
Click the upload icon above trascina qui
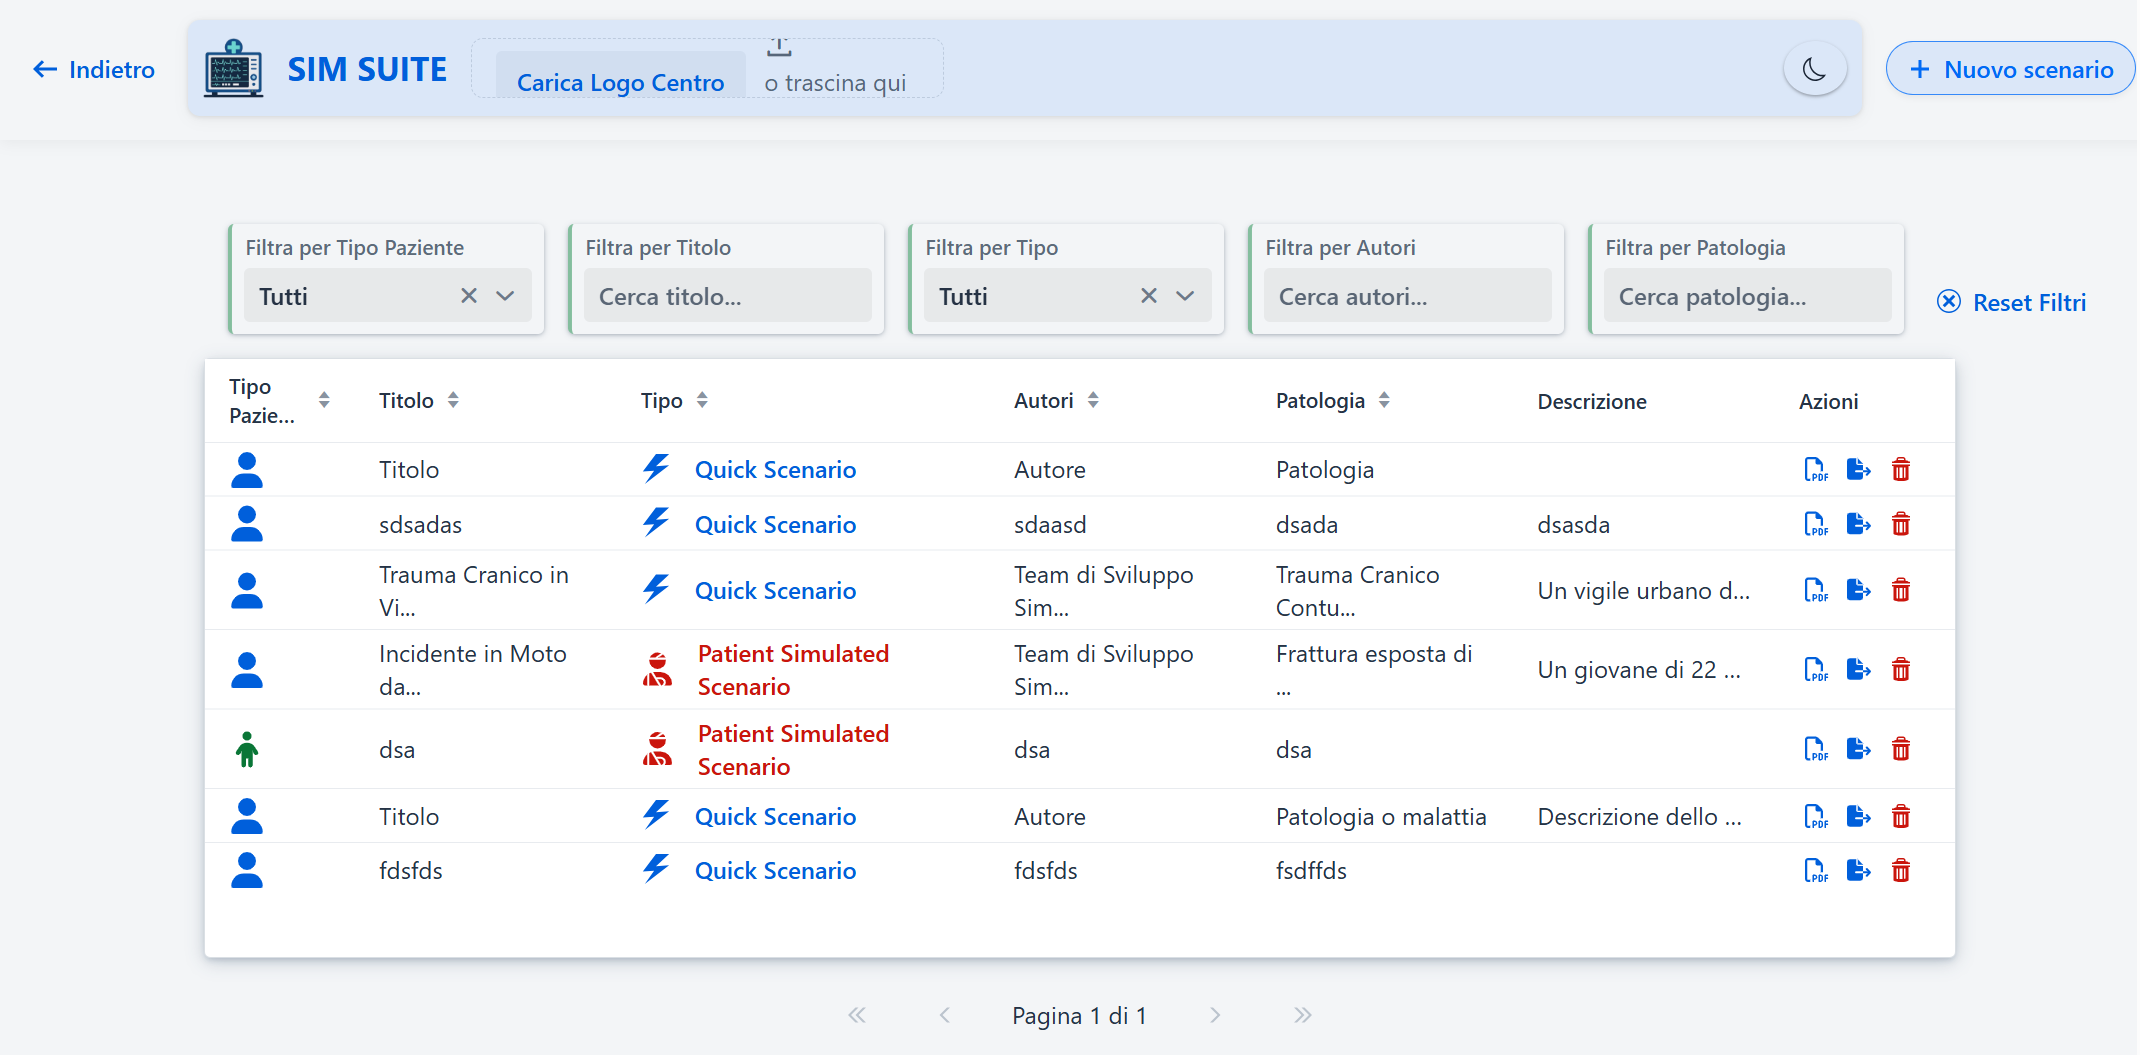tap(779, 47)
